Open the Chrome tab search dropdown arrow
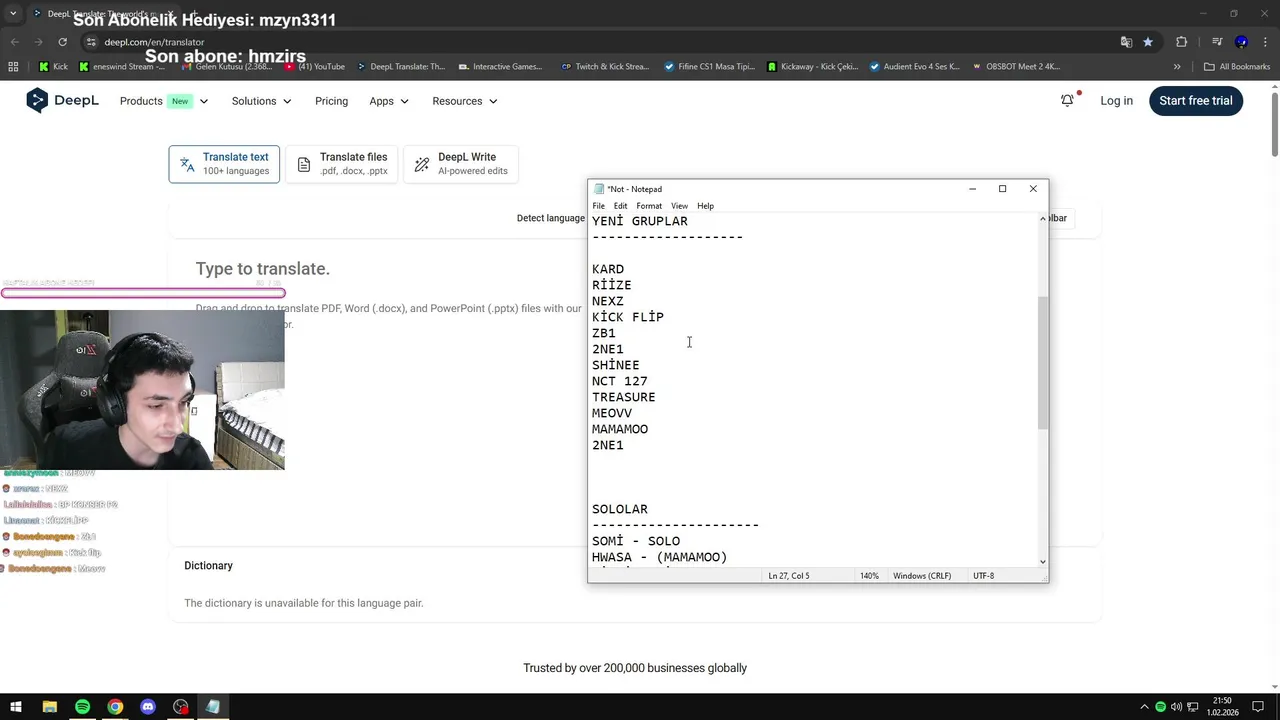This screenshot has height=720, width=1280. pos(13,14)
